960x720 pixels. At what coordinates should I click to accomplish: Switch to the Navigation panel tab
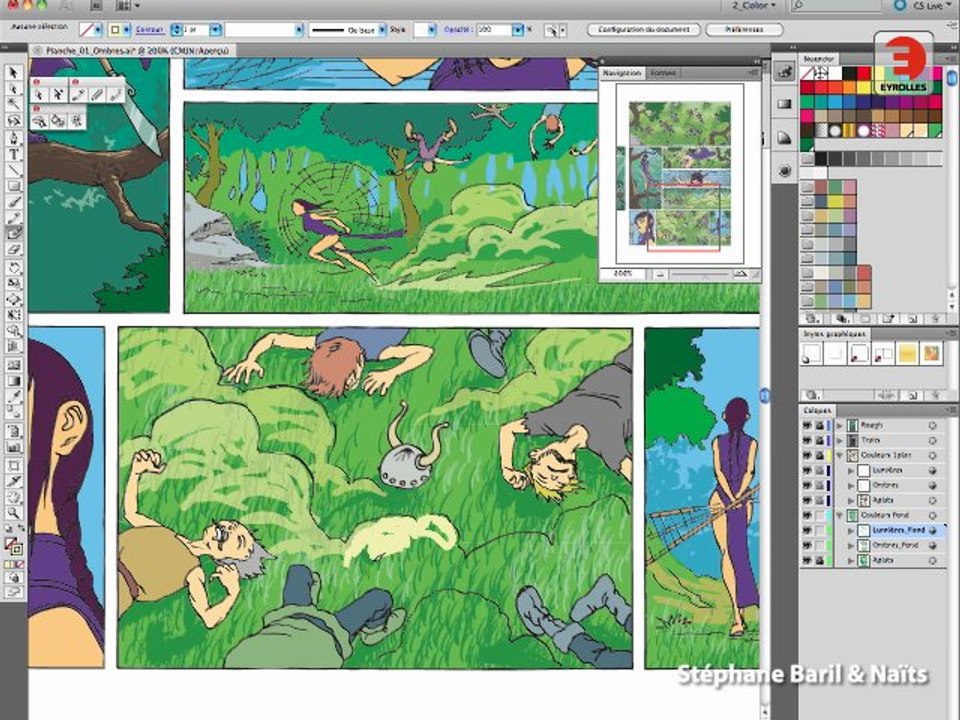pyautogui.click(x=621, y=73)
